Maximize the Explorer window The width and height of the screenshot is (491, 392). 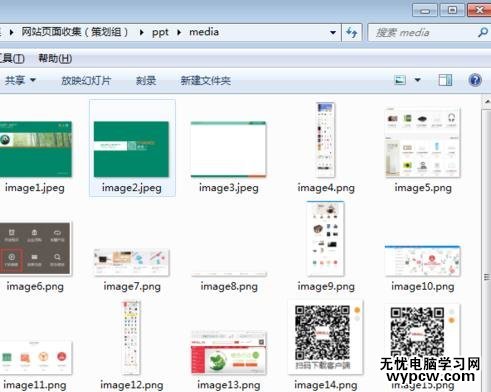pyautogui.click(x=452, y=10)
